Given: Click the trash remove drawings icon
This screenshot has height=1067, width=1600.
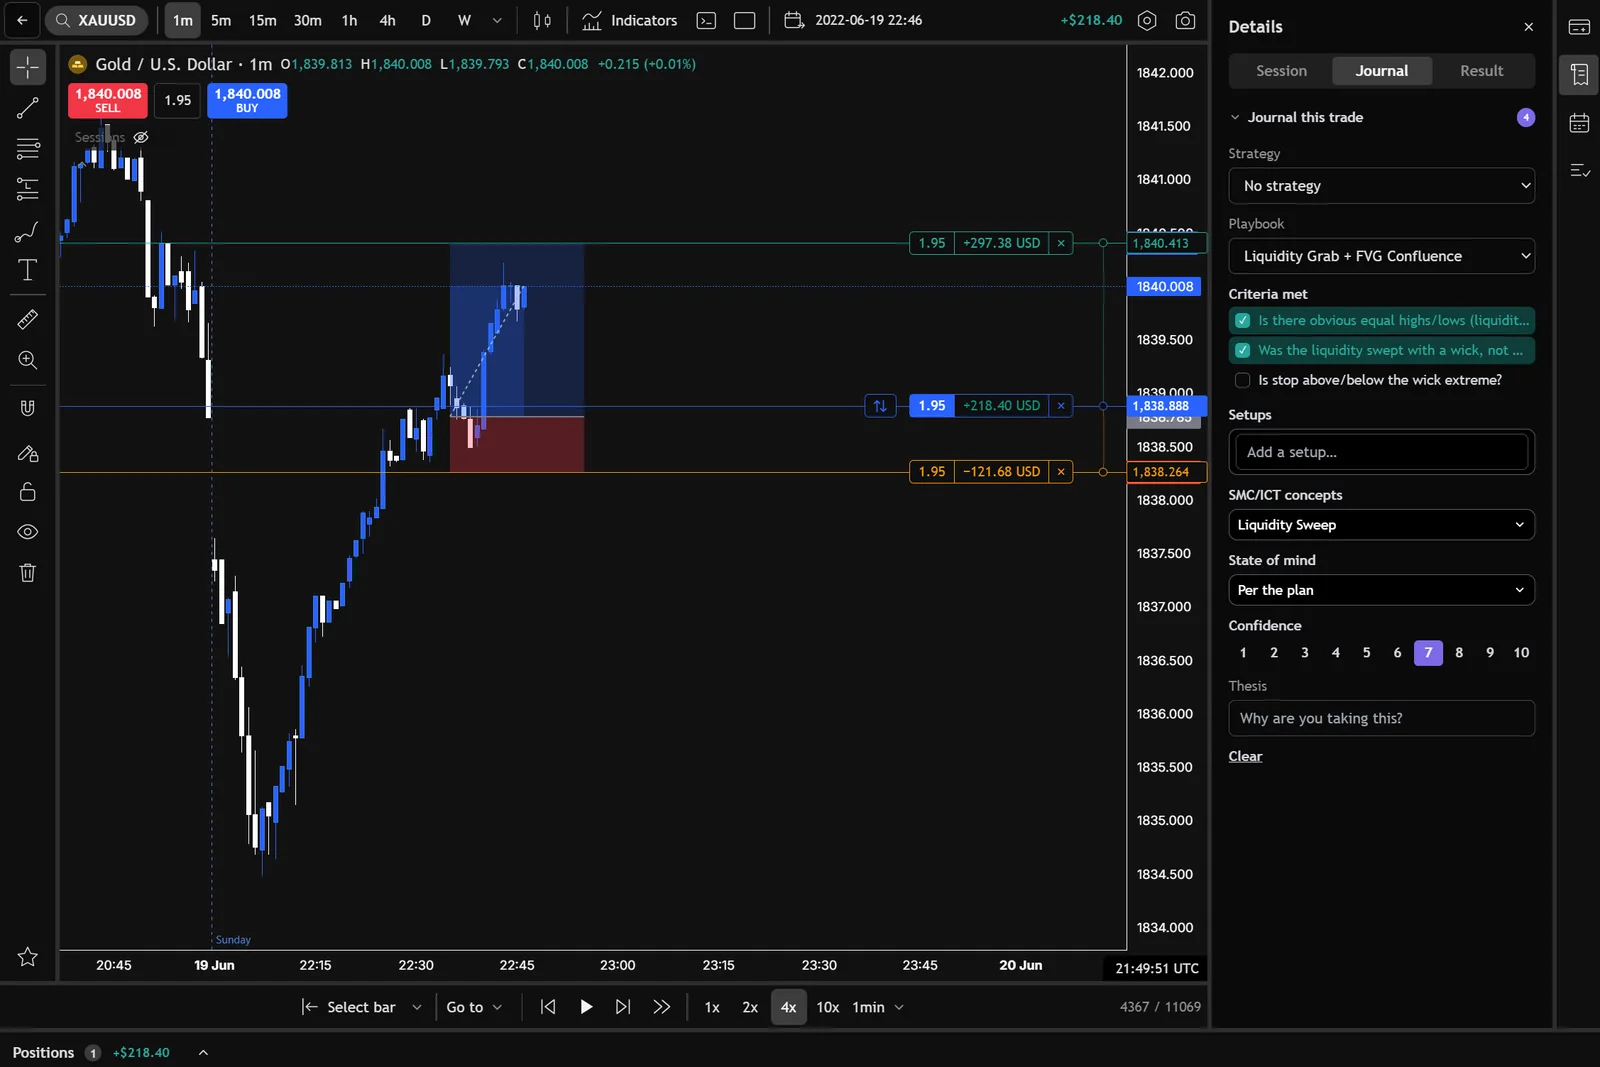Looking at the screenshot, I should click(28, 573).
